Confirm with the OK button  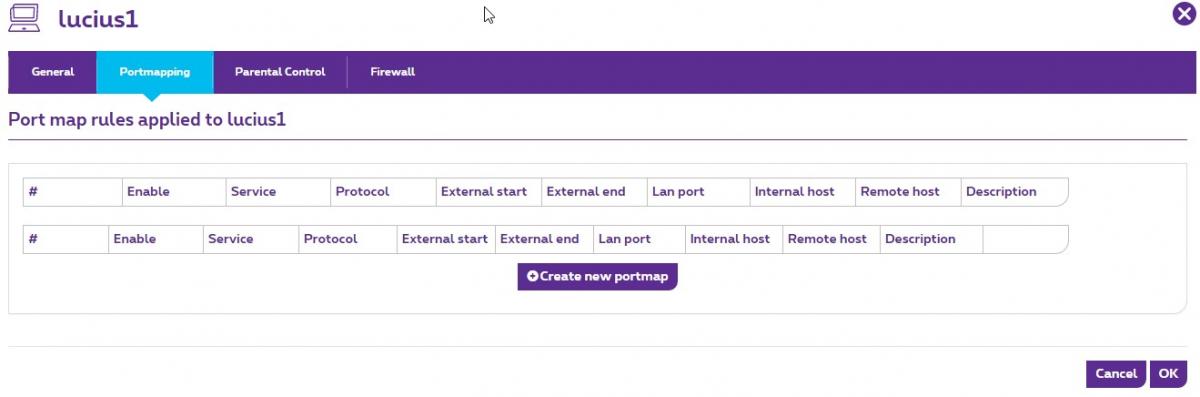(1168, 374)
